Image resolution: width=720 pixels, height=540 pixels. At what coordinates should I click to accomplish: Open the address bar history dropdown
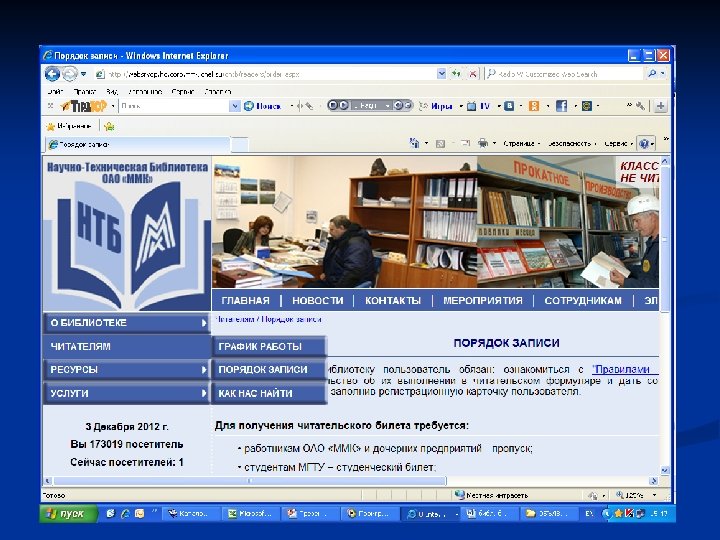pyautogui.click(x=441, y=73)
